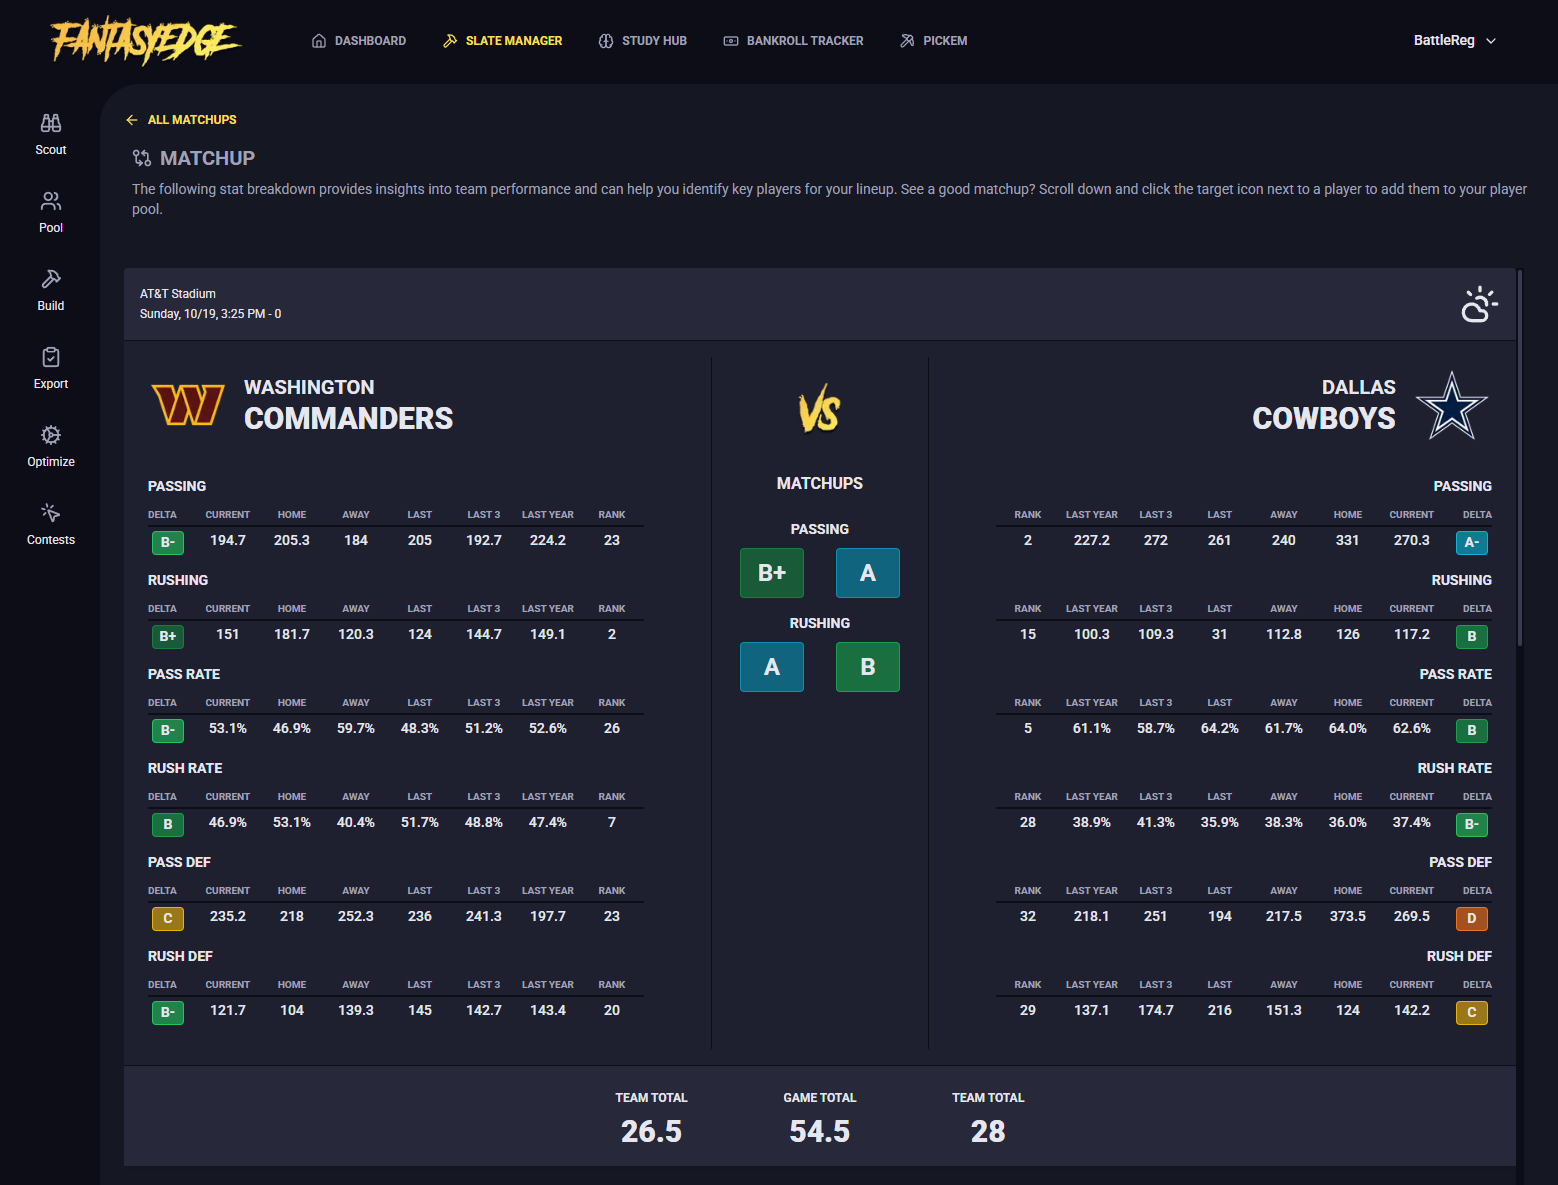Image resolution: width=1558 pixels, height=1185 pixels.
Task: Click Dallas's home pass def value 373.5
Action: point(1348,916)
